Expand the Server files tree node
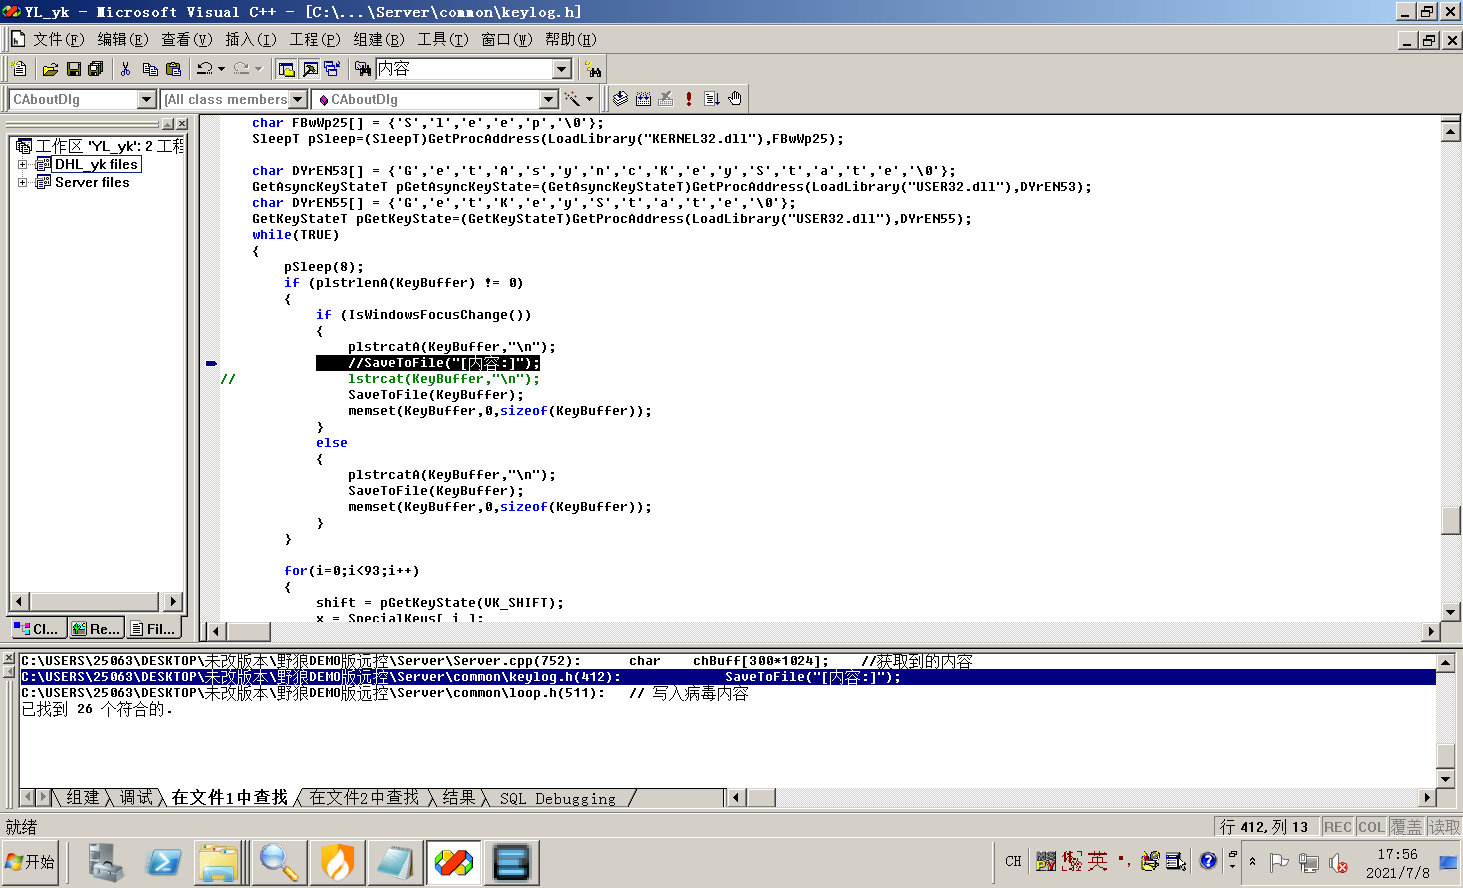The width and height of the screenshot is (1463, 888). point(22,182)
